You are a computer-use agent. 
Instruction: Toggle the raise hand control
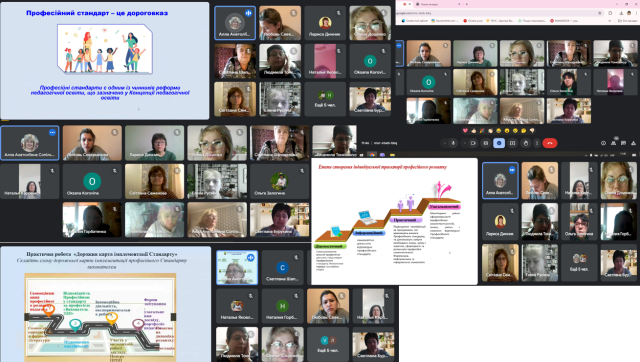pos(526,143)
